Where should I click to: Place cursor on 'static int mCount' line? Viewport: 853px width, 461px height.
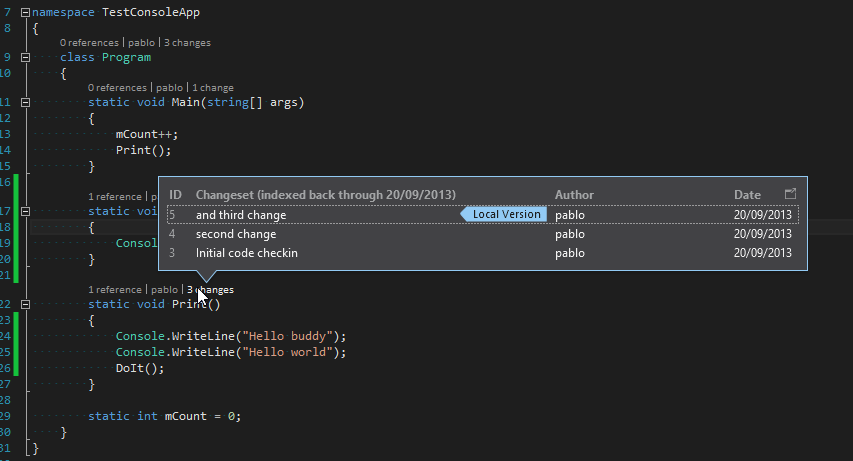(x=164, y=416)
